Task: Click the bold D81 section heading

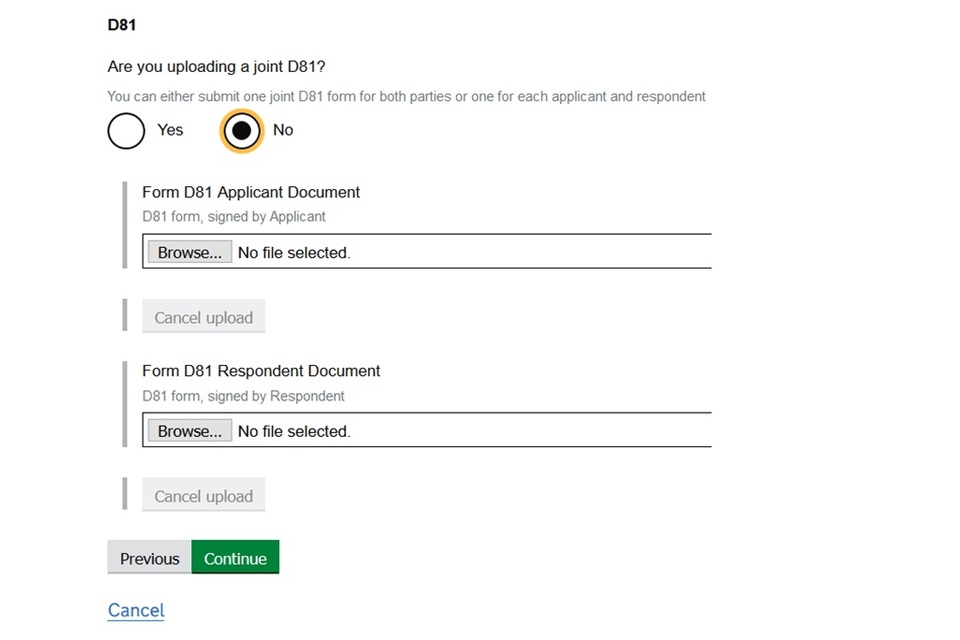Action: [x=122, y=24]
